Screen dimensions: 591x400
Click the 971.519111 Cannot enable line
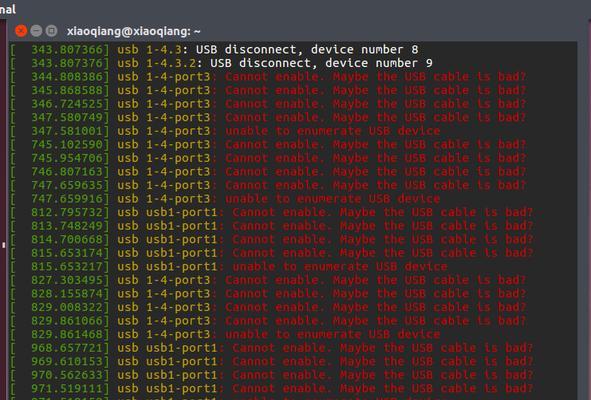point(271,389)
